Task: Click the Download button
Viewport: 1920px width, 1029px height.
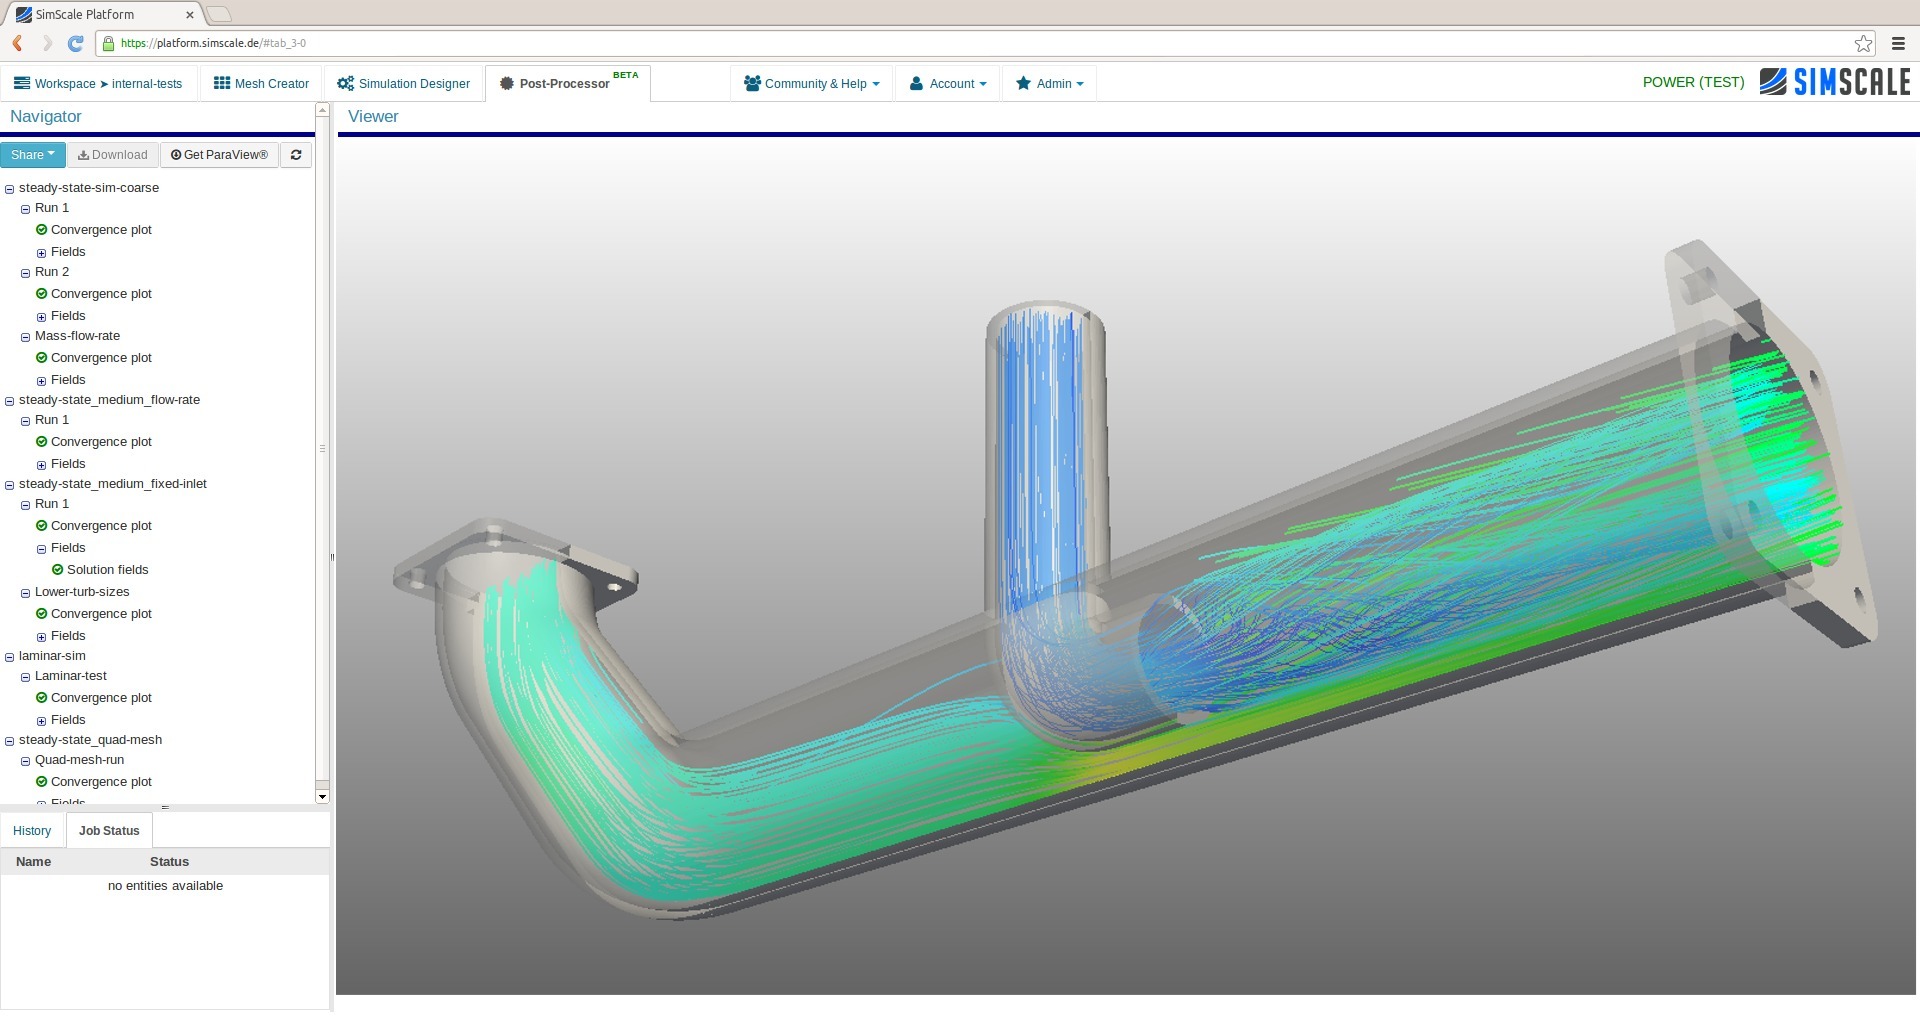Action: tap(112, 155)
